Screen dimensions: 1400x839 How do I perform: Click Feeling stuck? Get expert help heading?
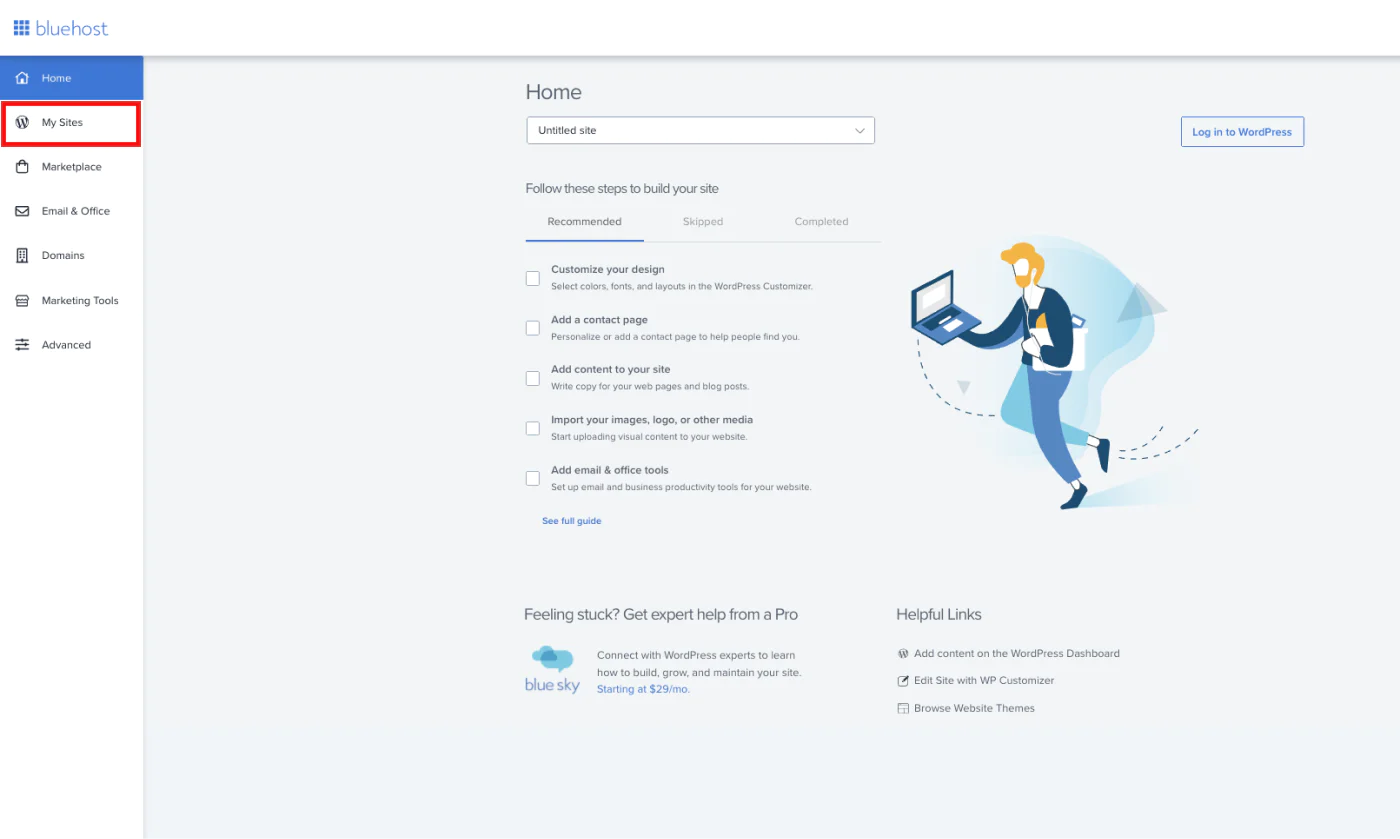pos(661,614)
